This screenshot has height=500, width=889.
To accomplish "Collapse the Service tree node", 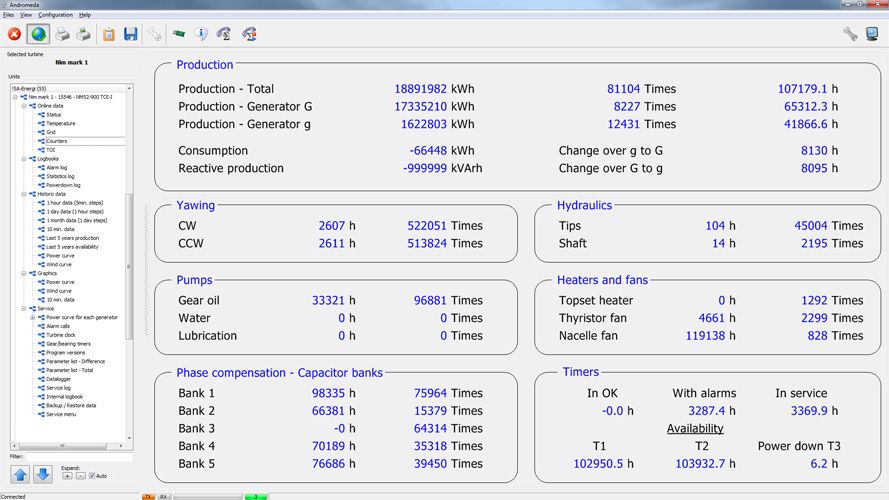I will pos(24,308).
